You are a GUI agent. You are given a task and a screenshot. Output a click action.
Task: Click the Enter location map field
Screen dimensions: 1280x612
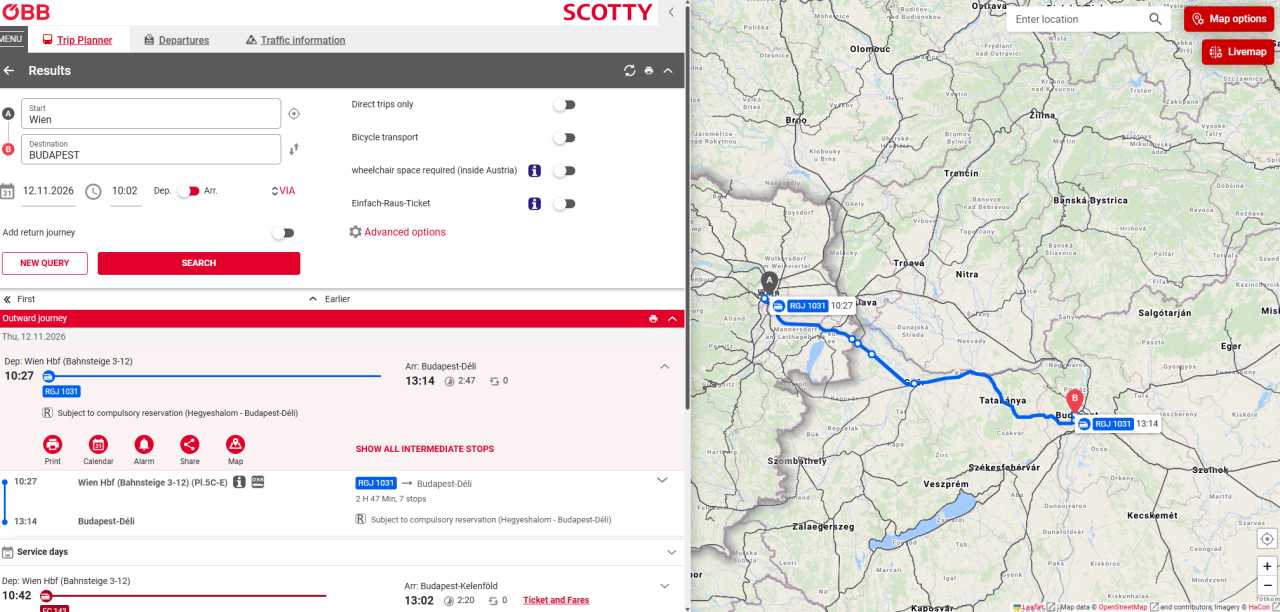pyautogui.click(x=1078, y=19)
